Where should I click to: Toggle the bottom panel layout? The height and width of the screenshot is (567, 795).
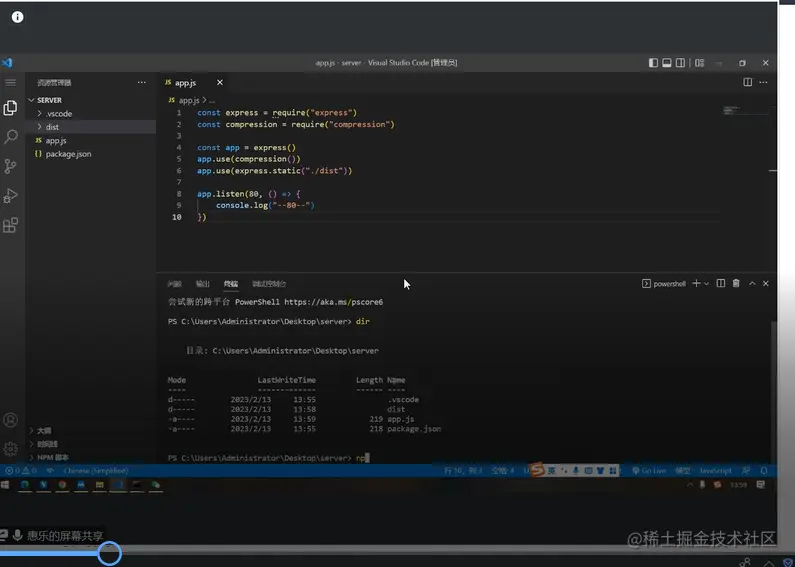tap(667, 63)
